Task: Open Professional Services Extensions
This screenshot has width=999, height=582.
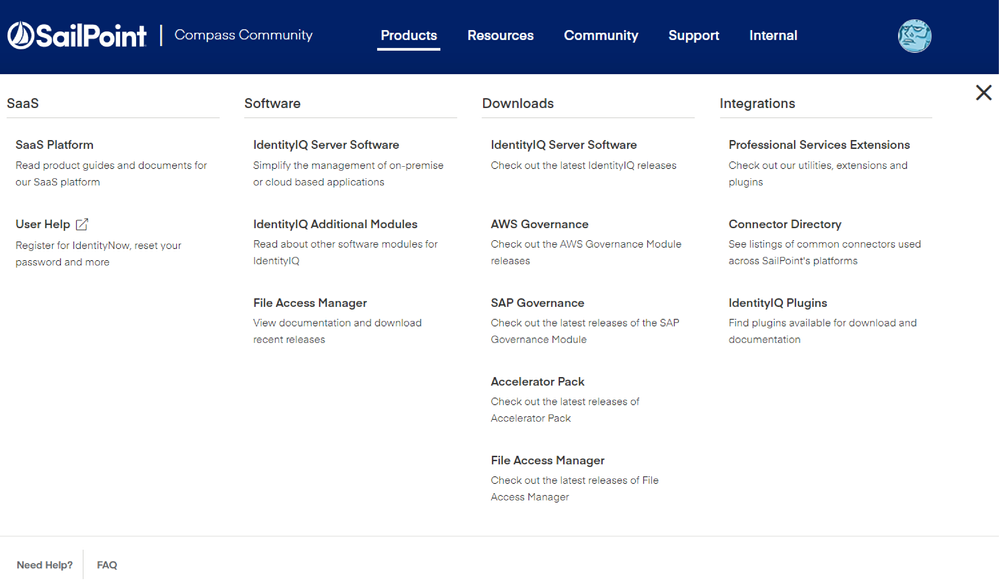Action: click(819, 145)
